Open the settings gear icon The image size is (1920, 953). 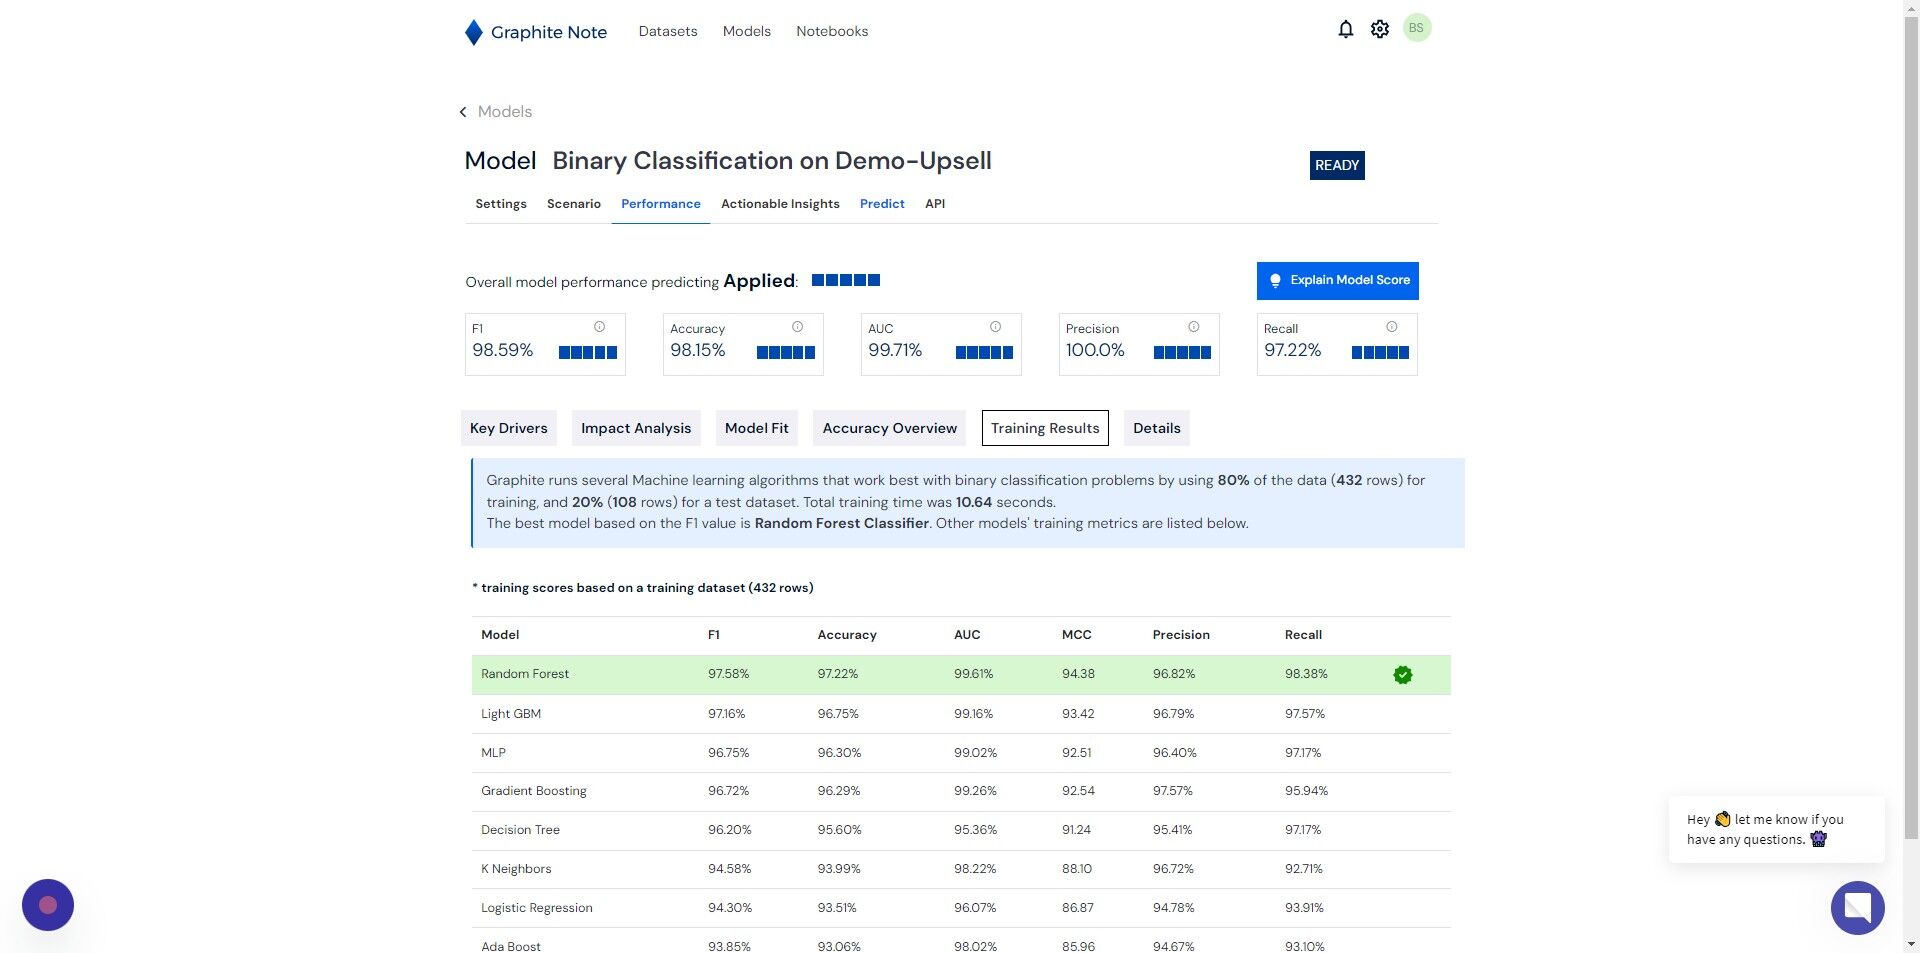pyautogui.click(x=1380, y=29)
